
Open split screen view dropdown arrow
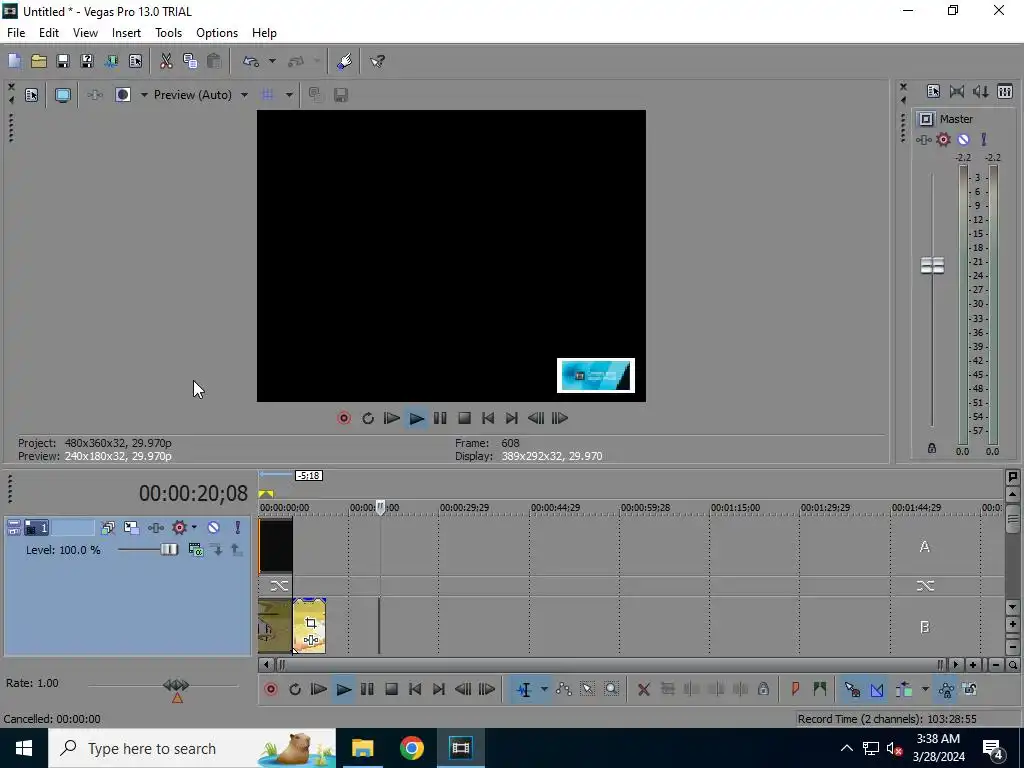144,95
